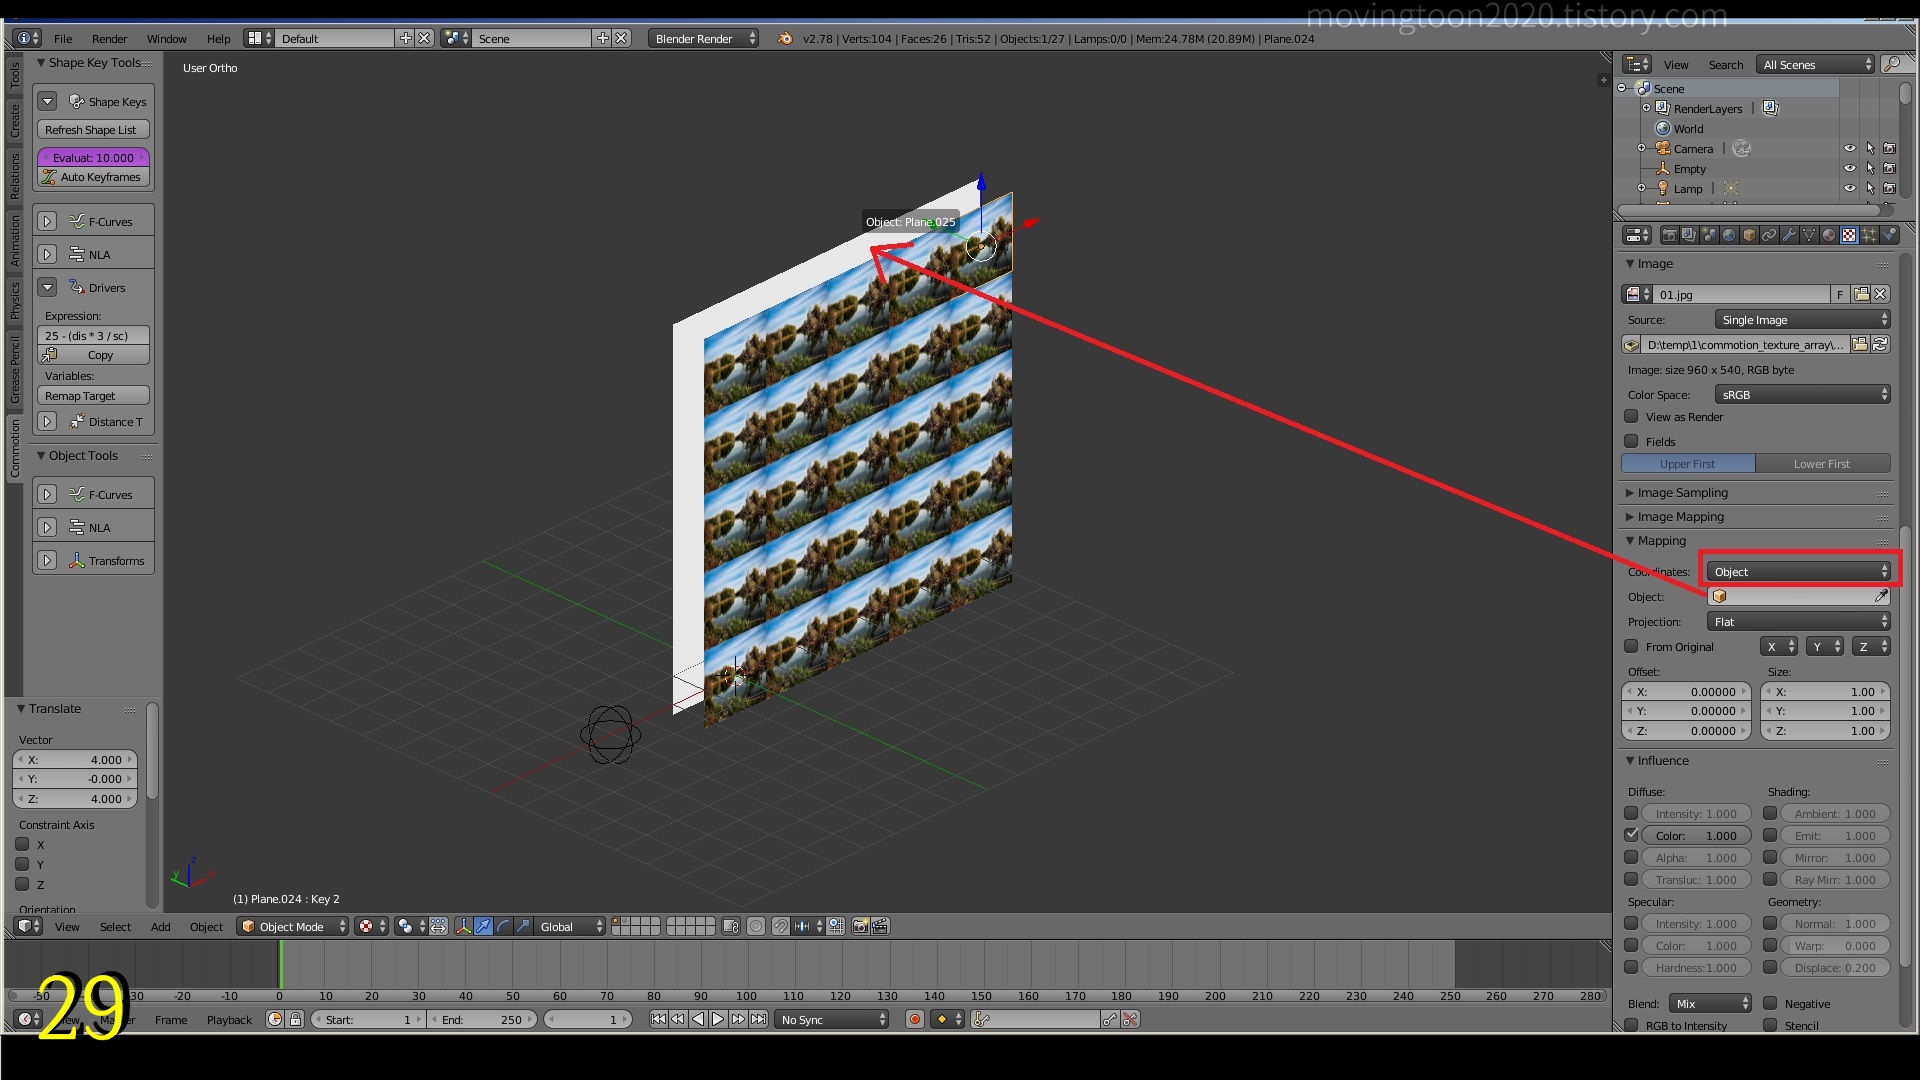Viewport: 1920px width, 1080px height.
Task: Open the Scene properties tab icon
Action: click(1709, 235)
